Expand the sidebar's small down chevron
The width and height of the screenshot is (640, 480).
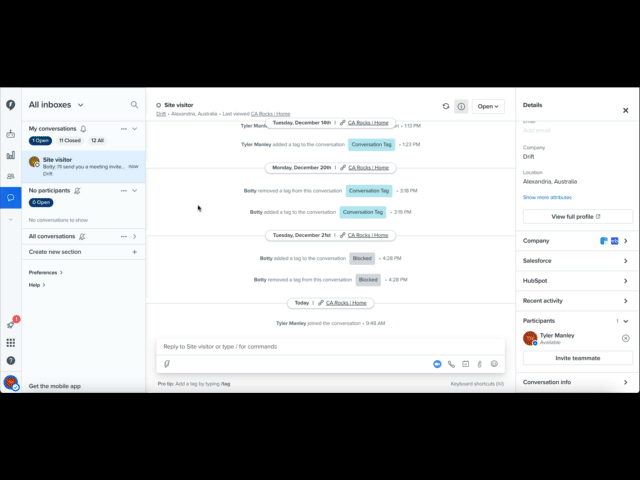(11, 220)
